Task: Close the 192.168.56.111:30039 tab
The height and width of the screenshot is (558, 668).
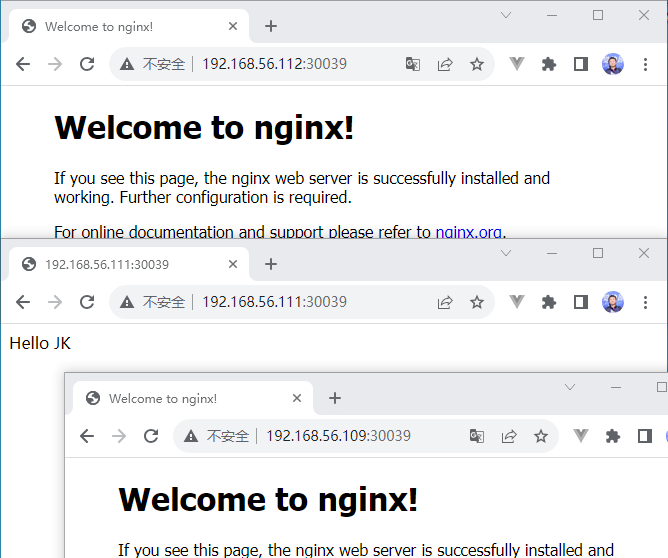Action: (x=233, y=265)
